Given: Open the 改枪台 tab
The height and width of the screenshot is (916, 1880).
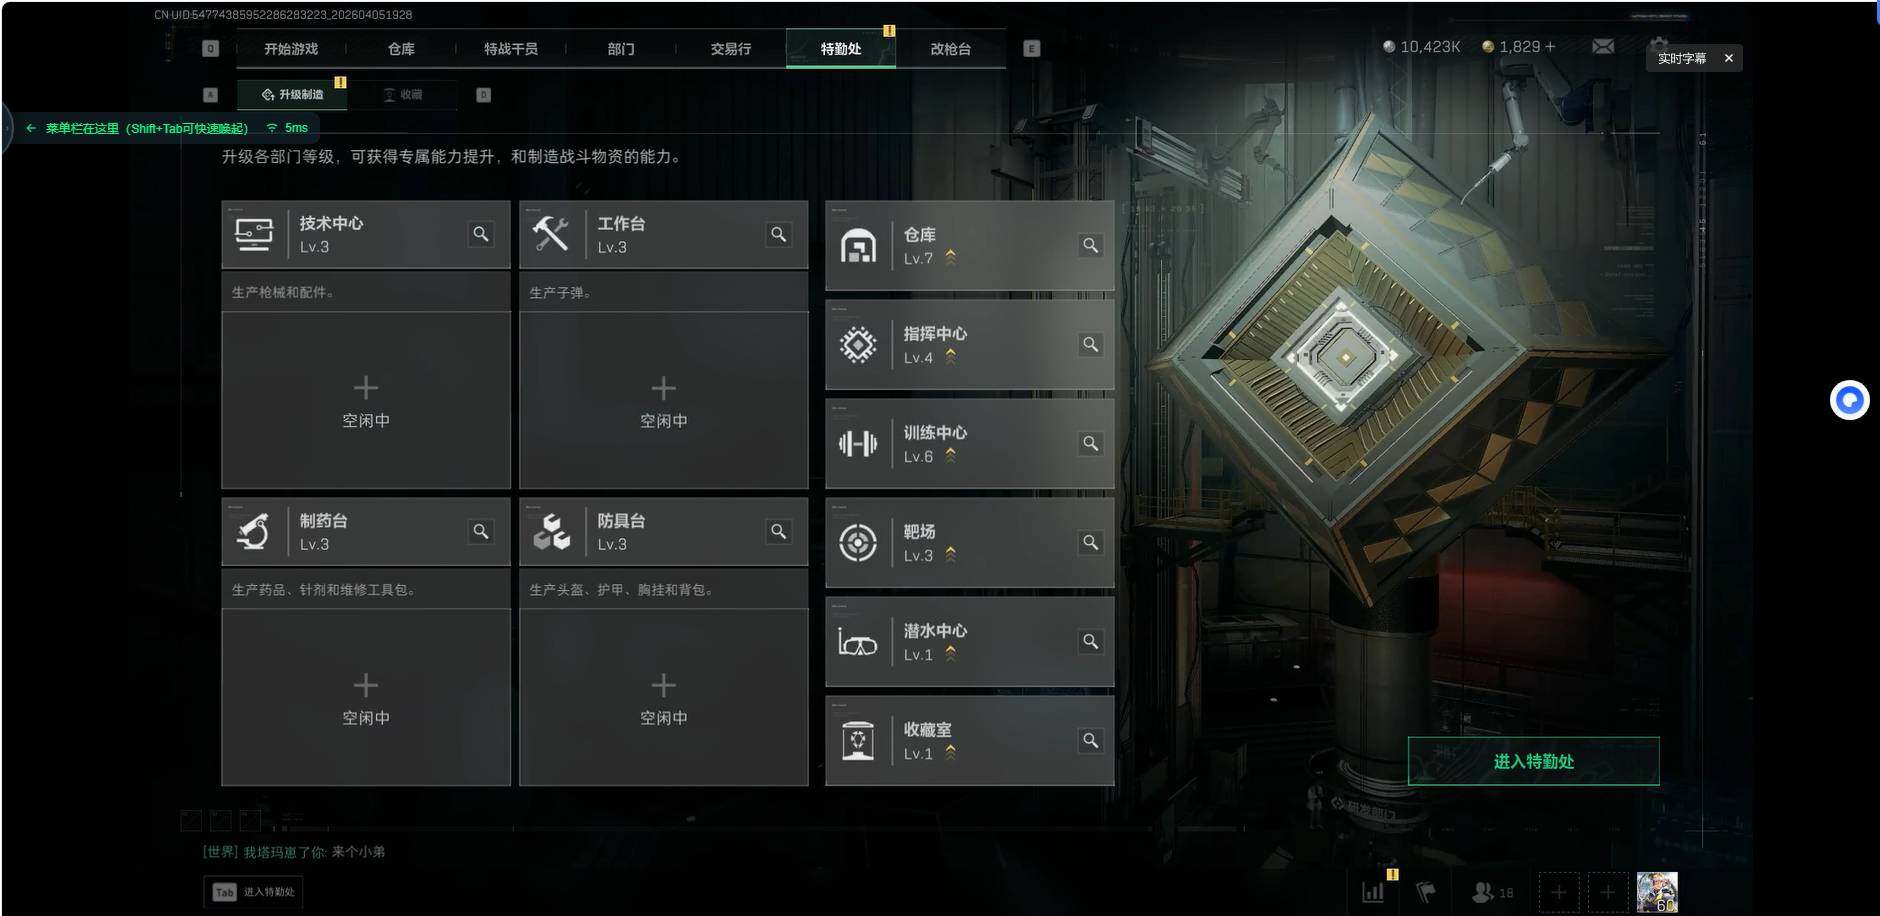Looking at the screenshot, I should coord(950,49).
